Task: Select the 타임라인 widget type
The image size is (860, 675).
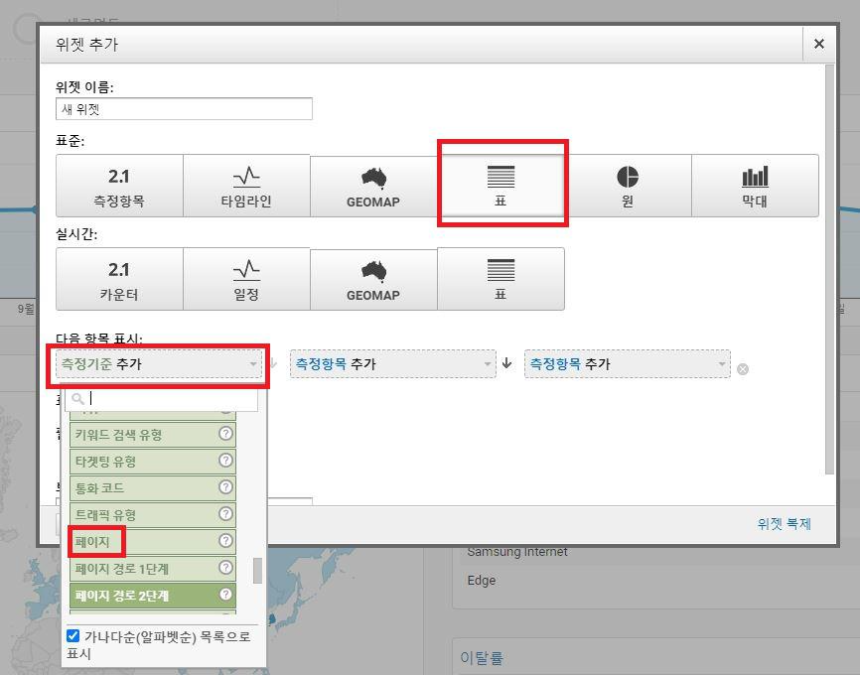Action: tap(245, 185)
